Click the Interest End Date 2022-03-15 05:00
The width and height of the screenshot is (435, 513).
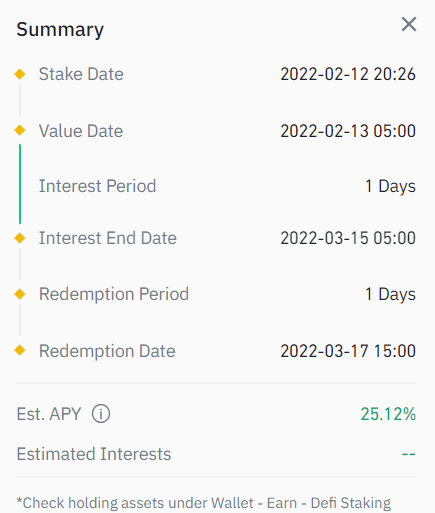348,238
